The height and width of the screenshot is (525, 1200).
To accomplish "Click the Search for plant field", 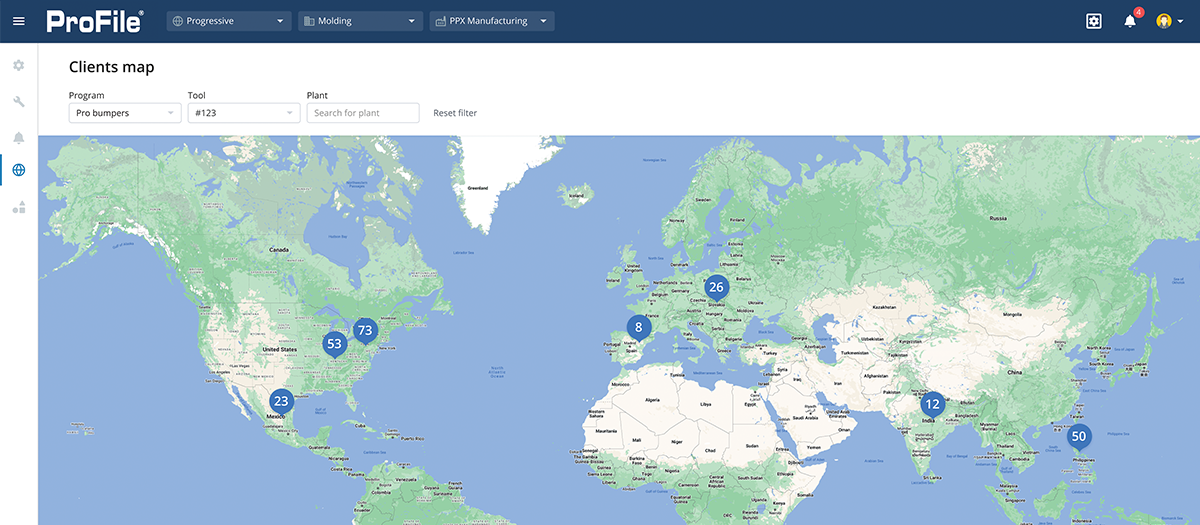I will pos(363,113).
